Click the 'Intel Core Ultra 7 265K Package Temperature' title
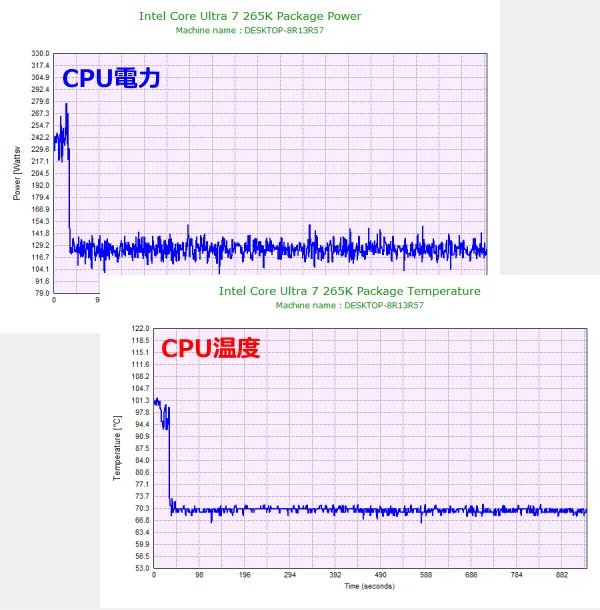Image resolution: width=600 pixels, height=610 pixels. coord(349,291)
